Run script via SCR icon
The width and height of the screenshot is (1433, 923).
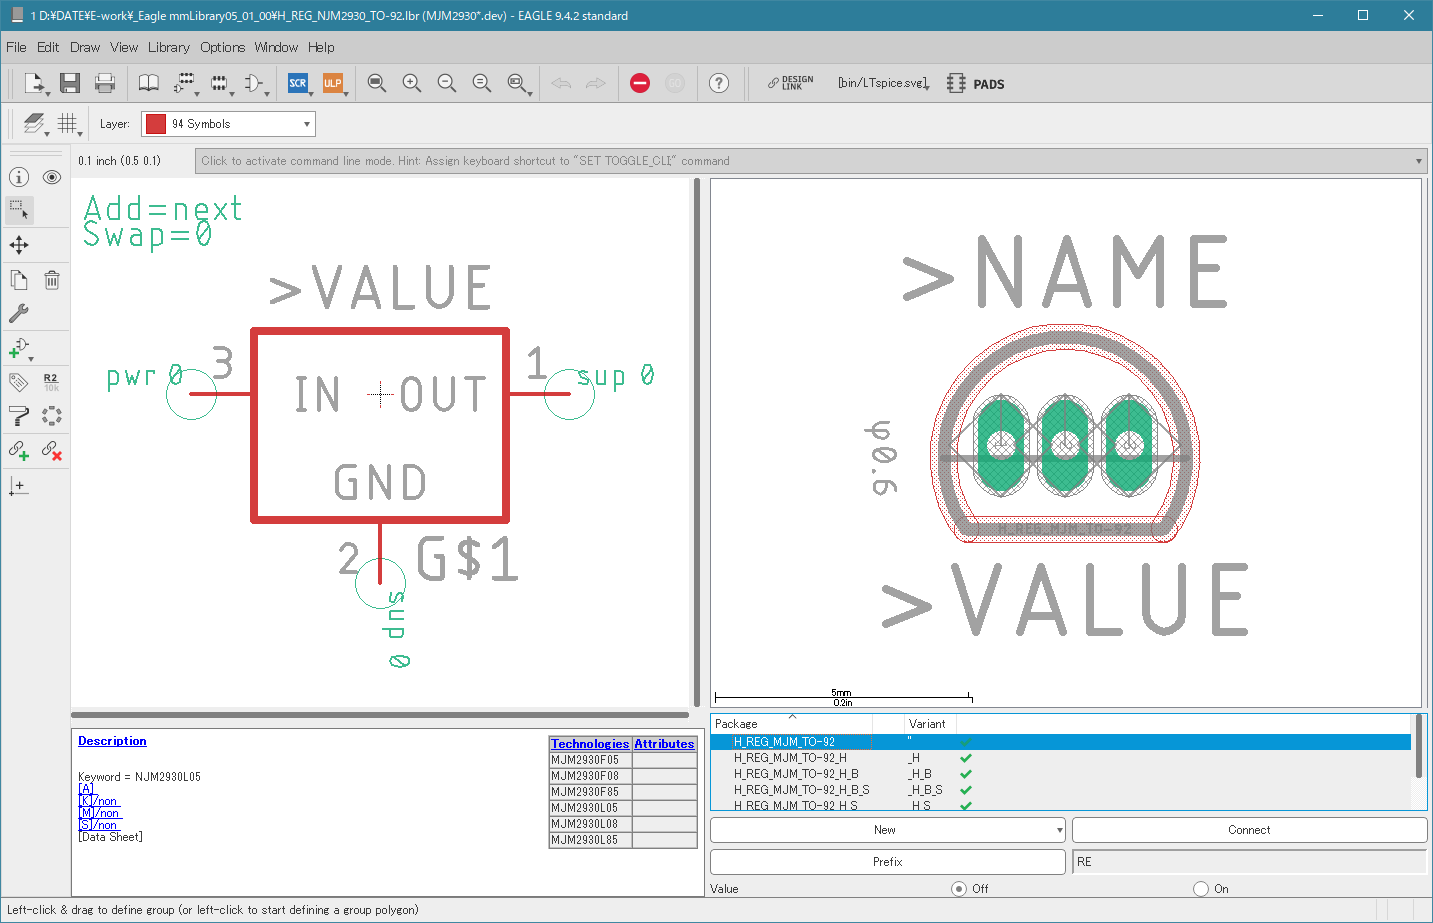tap(298, 83)
